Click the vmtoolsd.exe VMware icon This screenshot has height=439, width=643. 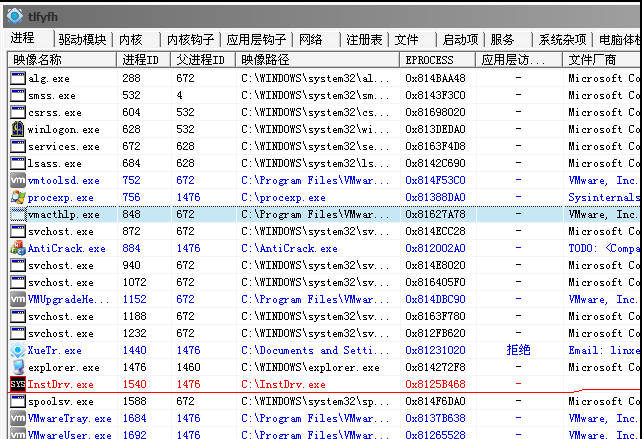(18, 180)
